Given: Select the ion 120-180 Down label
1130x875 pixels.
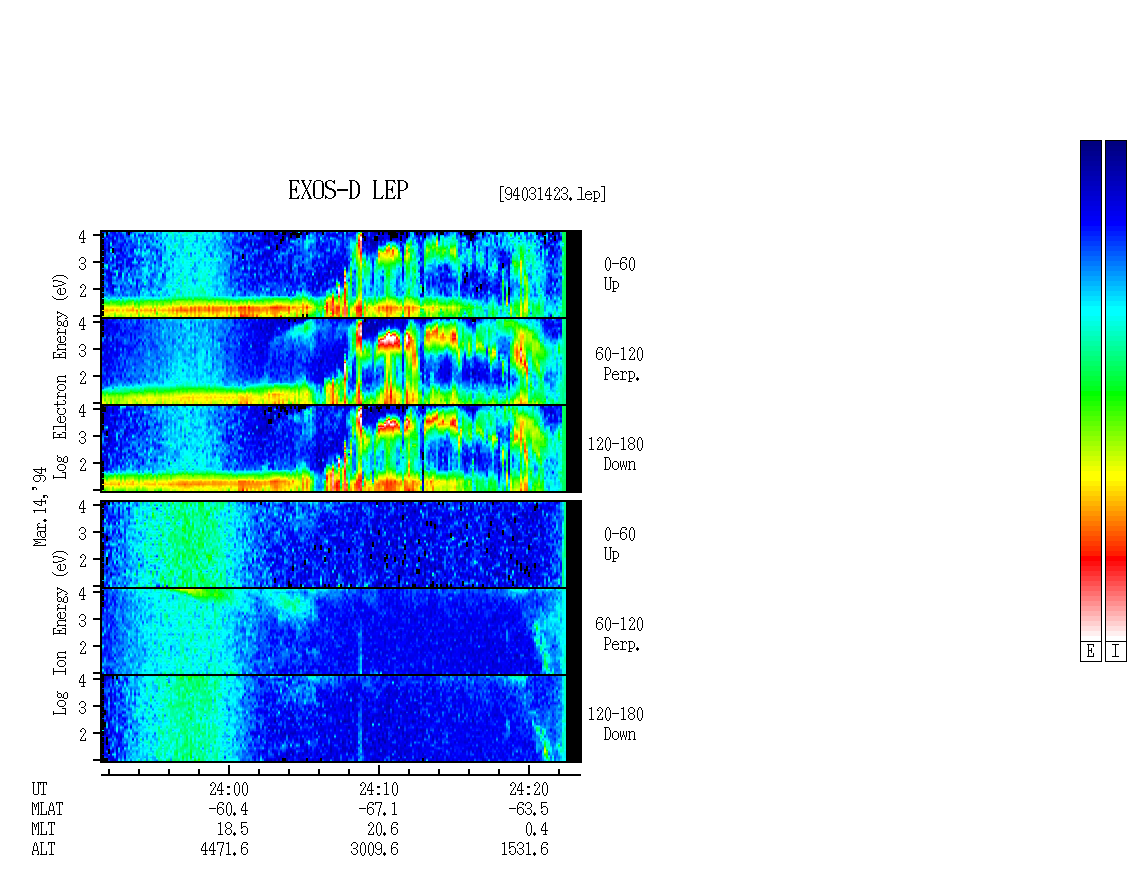Looking at the screenshot, I should [615, 724].
